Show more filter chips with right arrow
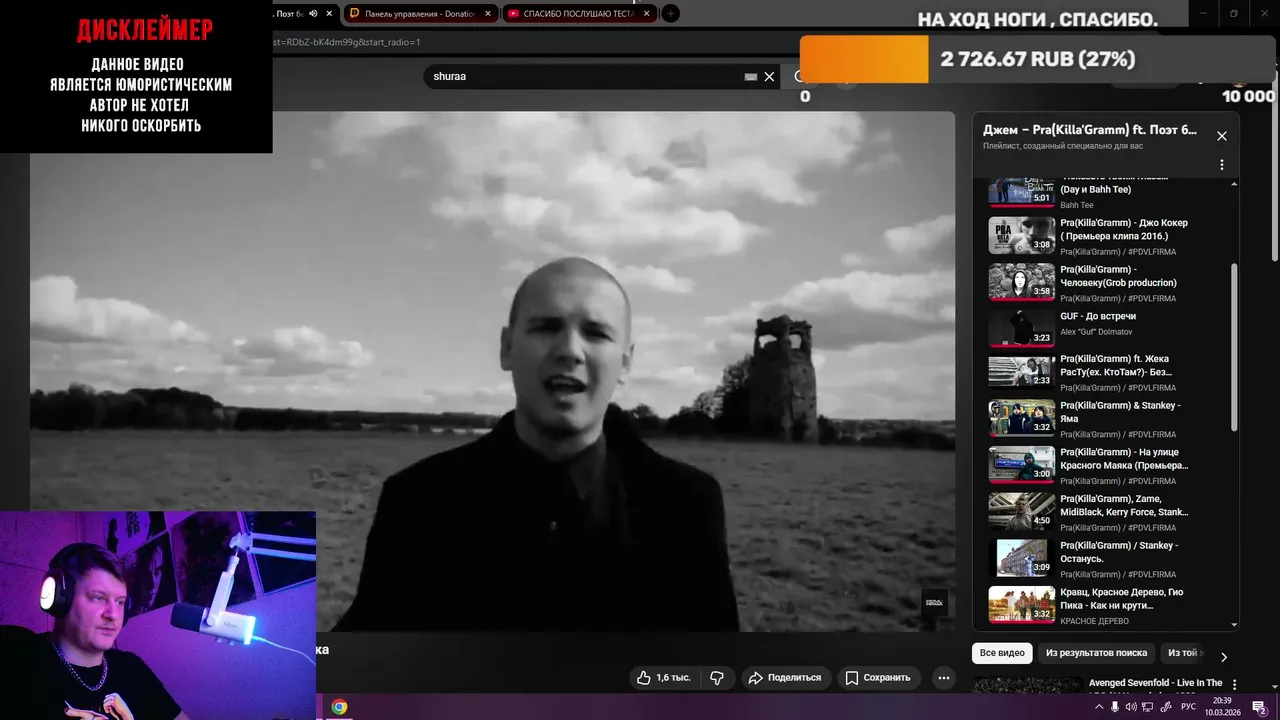The height and width of the screenshot is (720, 1280). click(1223, 657)
